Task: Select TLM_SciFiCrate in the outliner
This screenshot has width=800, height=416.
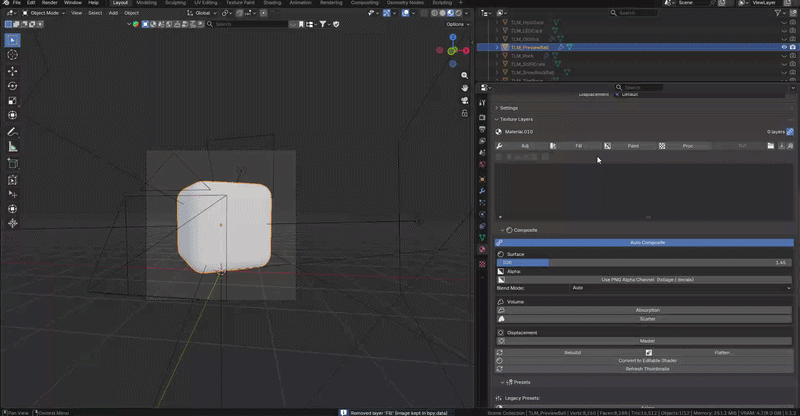Action: [528, 64]
